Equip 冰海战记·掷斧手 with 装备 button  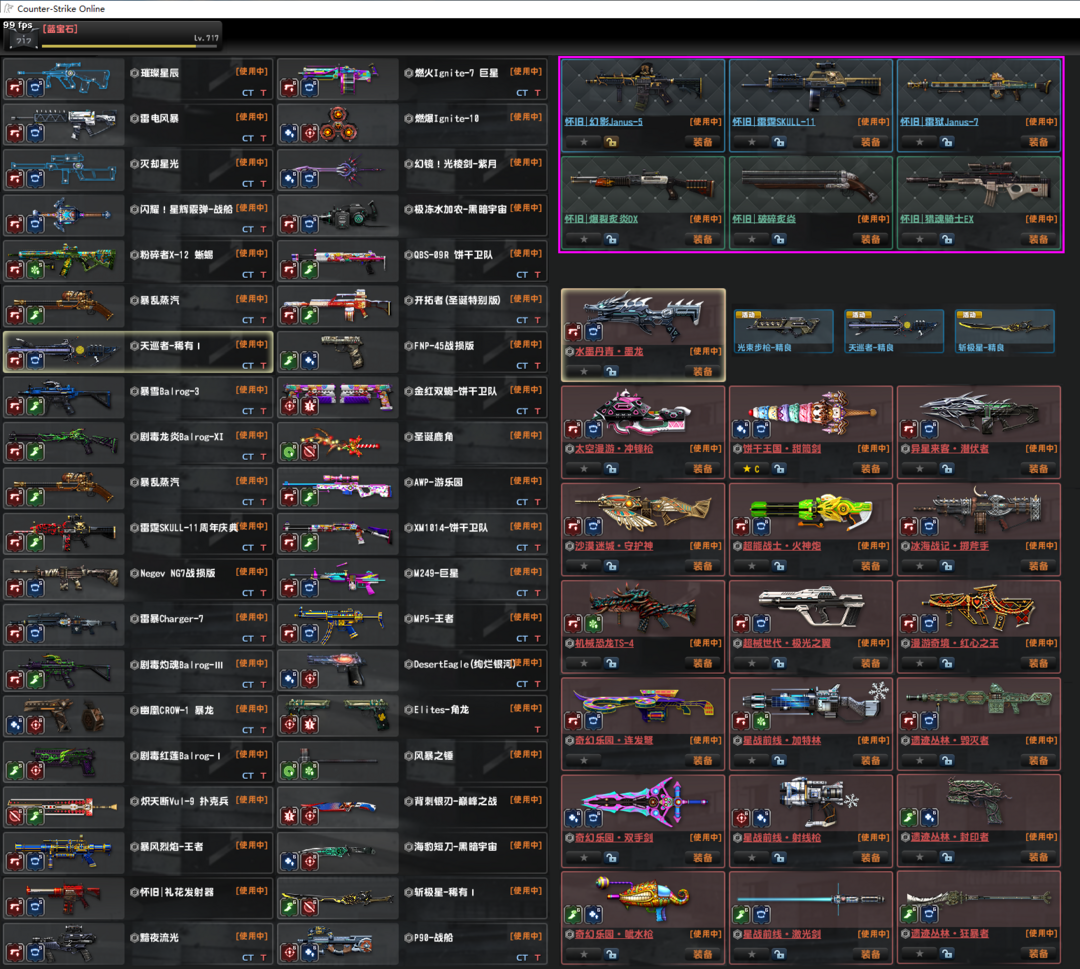[1039, 565]
